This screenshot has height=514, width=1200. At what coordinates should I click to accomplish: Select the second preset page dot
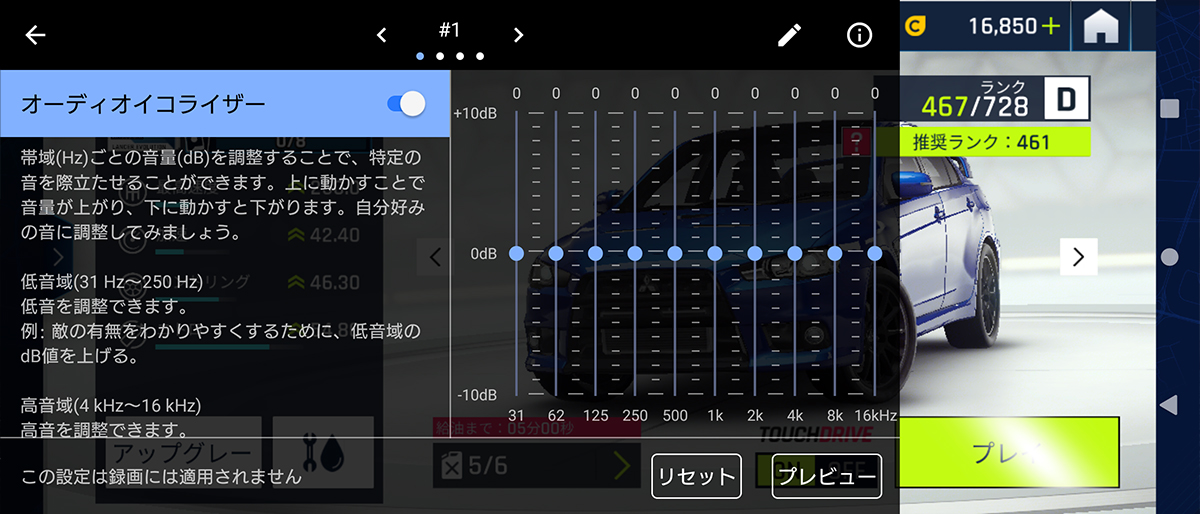(x=440, y=56)
